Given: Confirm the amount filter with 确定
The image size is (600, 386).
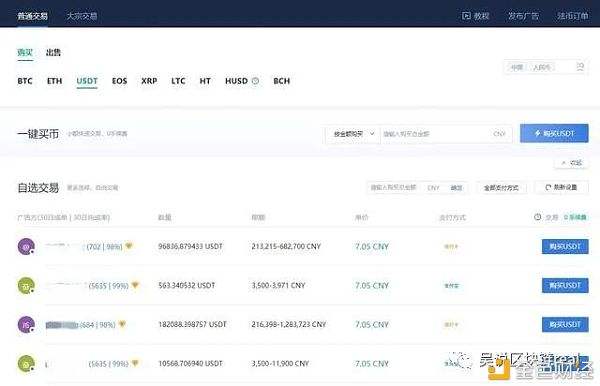Looking at the screenshot, I should [457, 188].
